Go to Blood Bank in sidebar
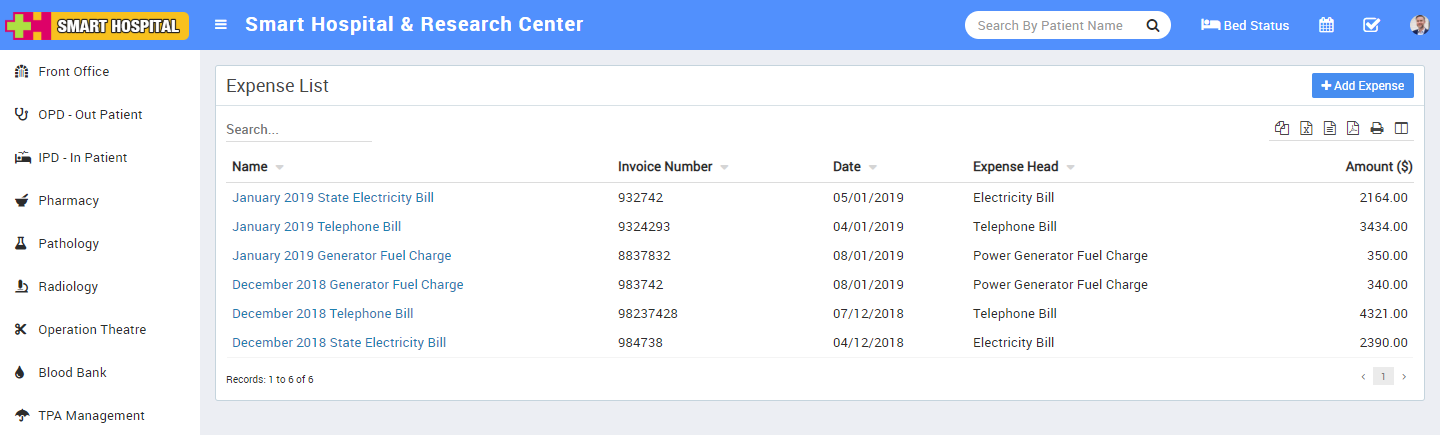Viewport: 1440px width, 435px height. (x=72, y=373)
